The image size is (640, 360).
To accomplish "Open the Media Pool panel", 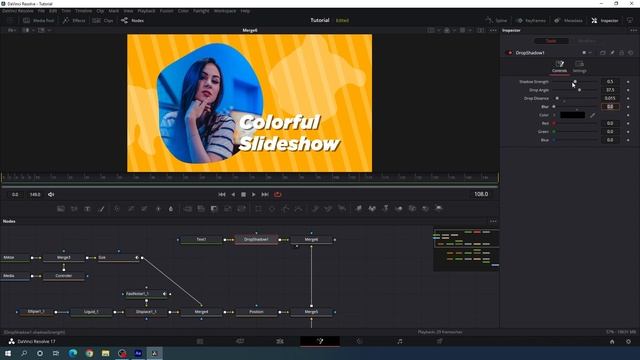I will click(x=39, y=20).
